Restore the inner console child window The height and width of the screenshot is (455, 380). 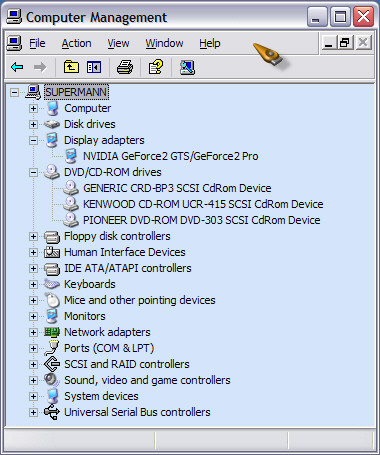pyautogui.click(x=345, y=43)
